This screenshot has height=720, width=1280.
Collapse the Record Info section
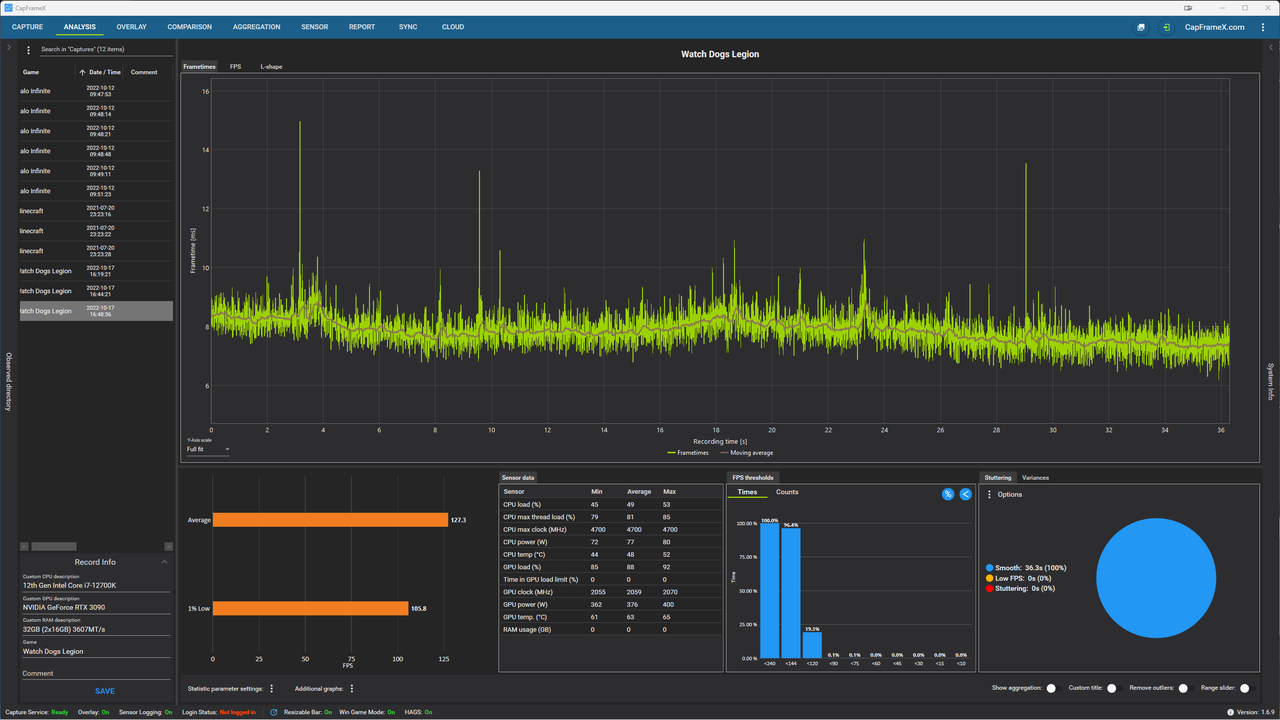tap(164, 562)
